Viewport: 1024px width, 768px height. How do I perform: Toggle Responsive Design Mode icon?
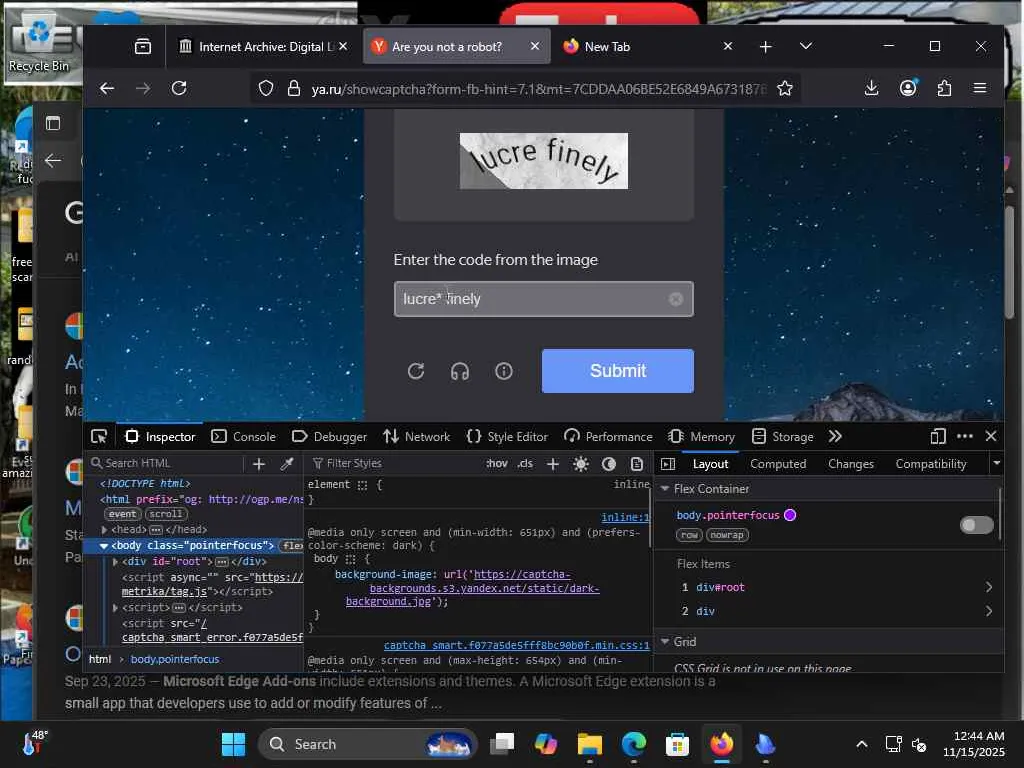click(938, 436)
